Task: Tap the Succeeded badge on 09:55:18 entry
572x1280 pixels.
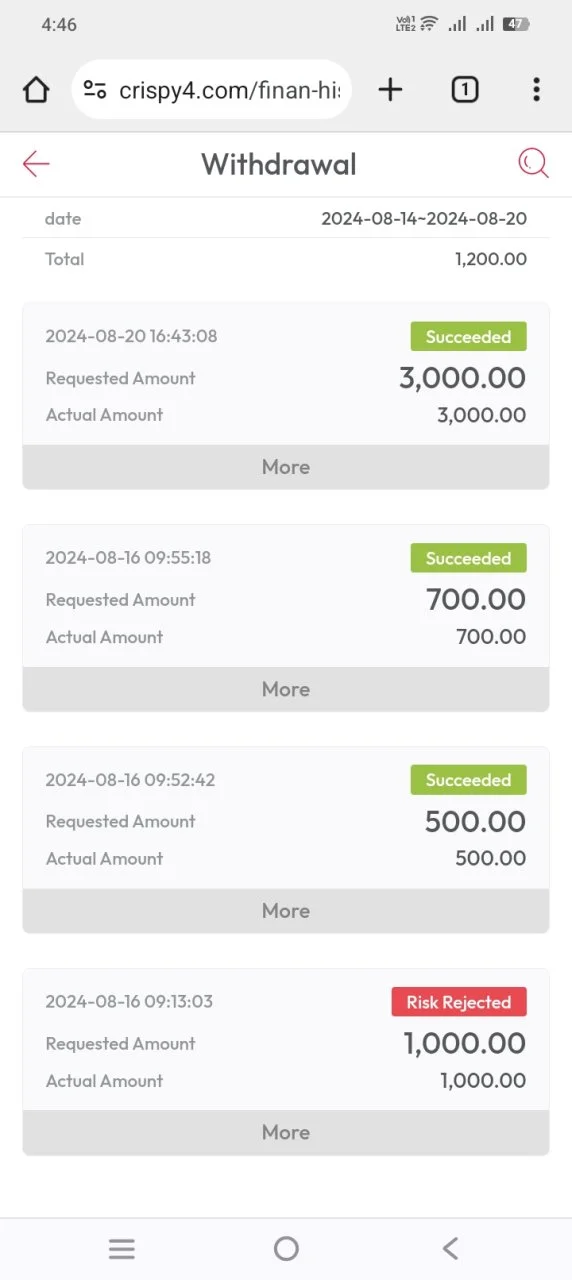Action: 468,559
